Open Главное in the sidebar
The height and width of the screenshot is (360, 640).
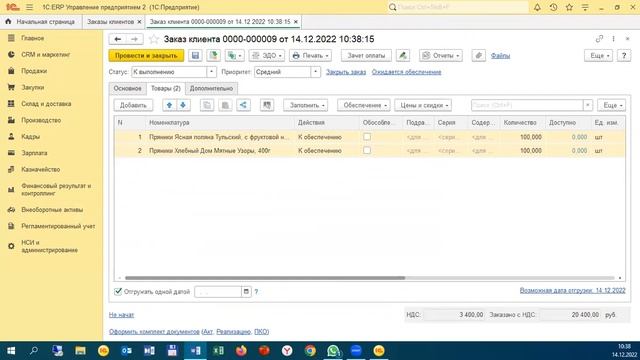(x=33, y=38)
